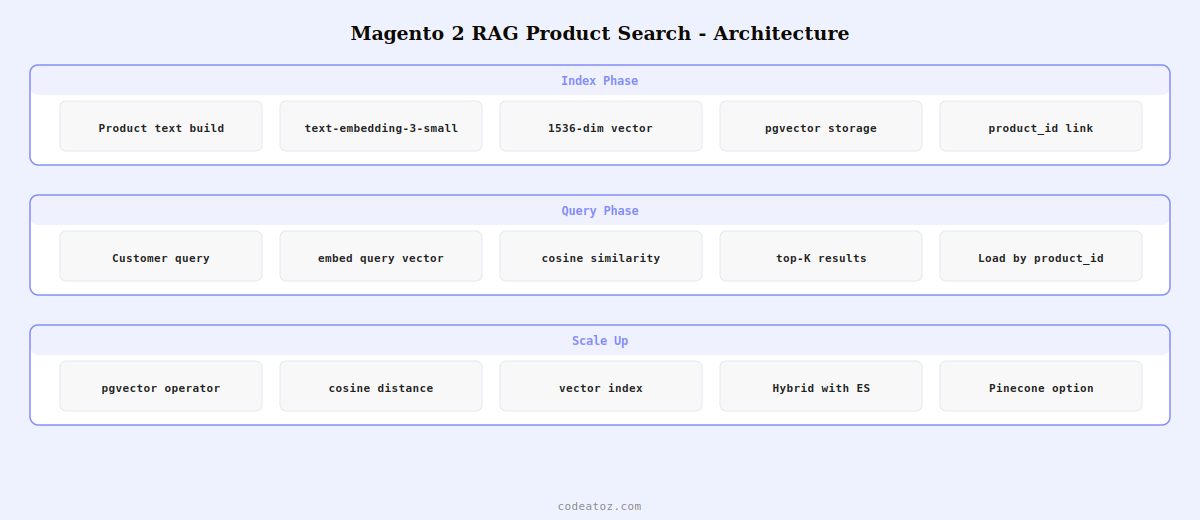
Task: Select the 'cosine distance' box
Action: [x=381, y=386]
